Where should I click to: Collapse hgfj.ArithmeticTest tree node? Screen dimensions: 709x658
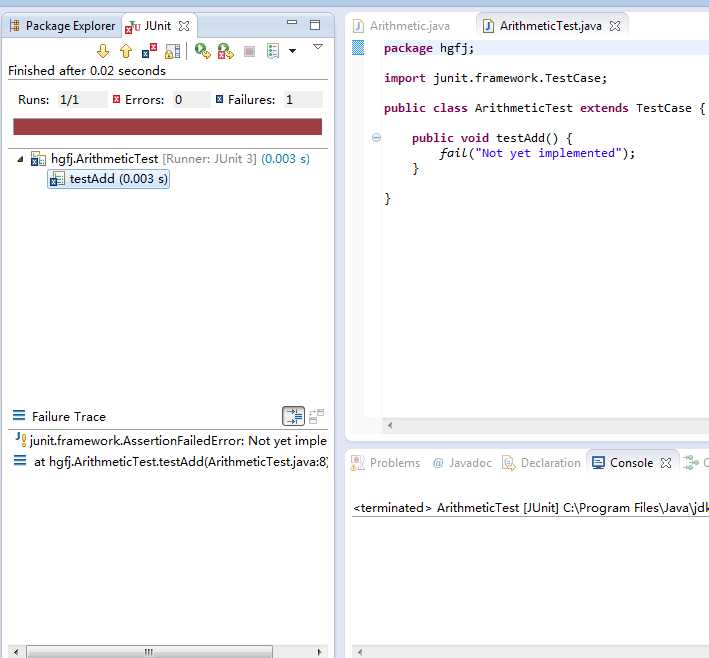click(x=20, y=159)
